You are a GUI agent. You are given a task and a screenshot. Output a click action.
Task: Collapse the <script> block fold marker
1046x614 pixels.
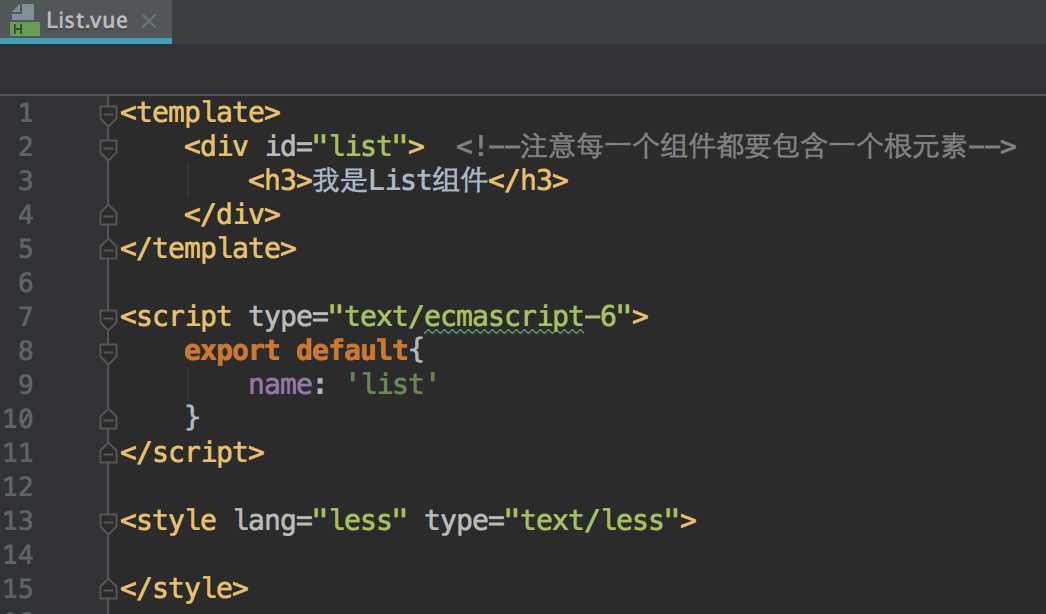(x=108, y=318)
